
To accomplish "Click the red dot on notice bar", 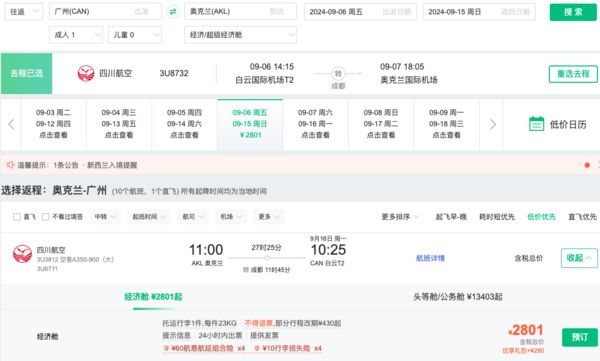I will click(587, 165).
